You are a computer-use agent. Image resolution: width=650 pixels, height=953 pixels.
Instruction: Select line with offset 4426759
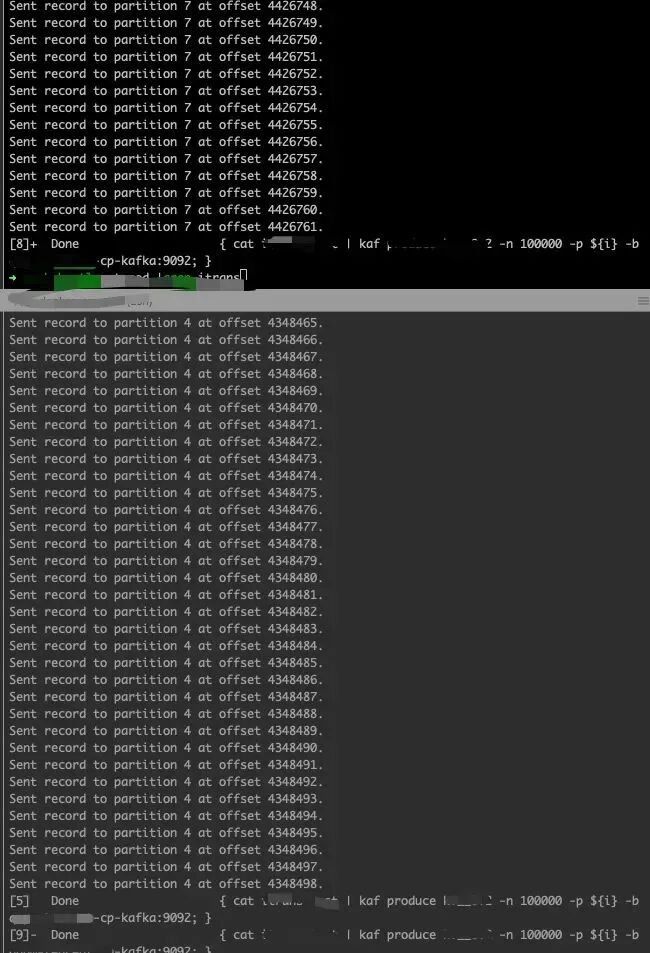click(x=166, y=193)
